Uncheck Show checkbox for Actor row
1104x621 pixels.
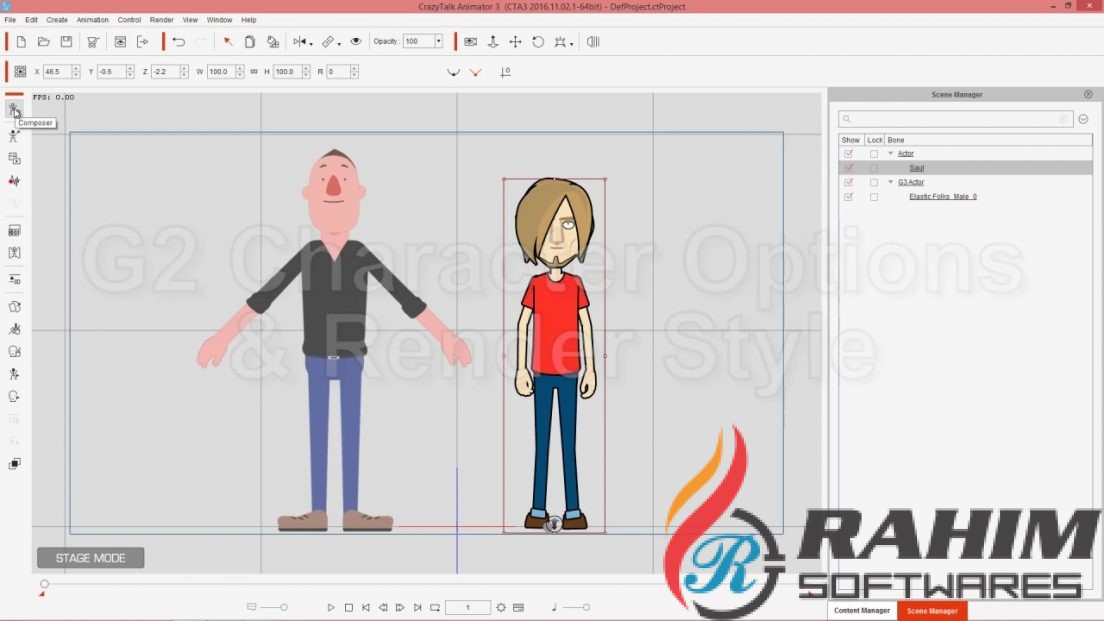(849, 154)
